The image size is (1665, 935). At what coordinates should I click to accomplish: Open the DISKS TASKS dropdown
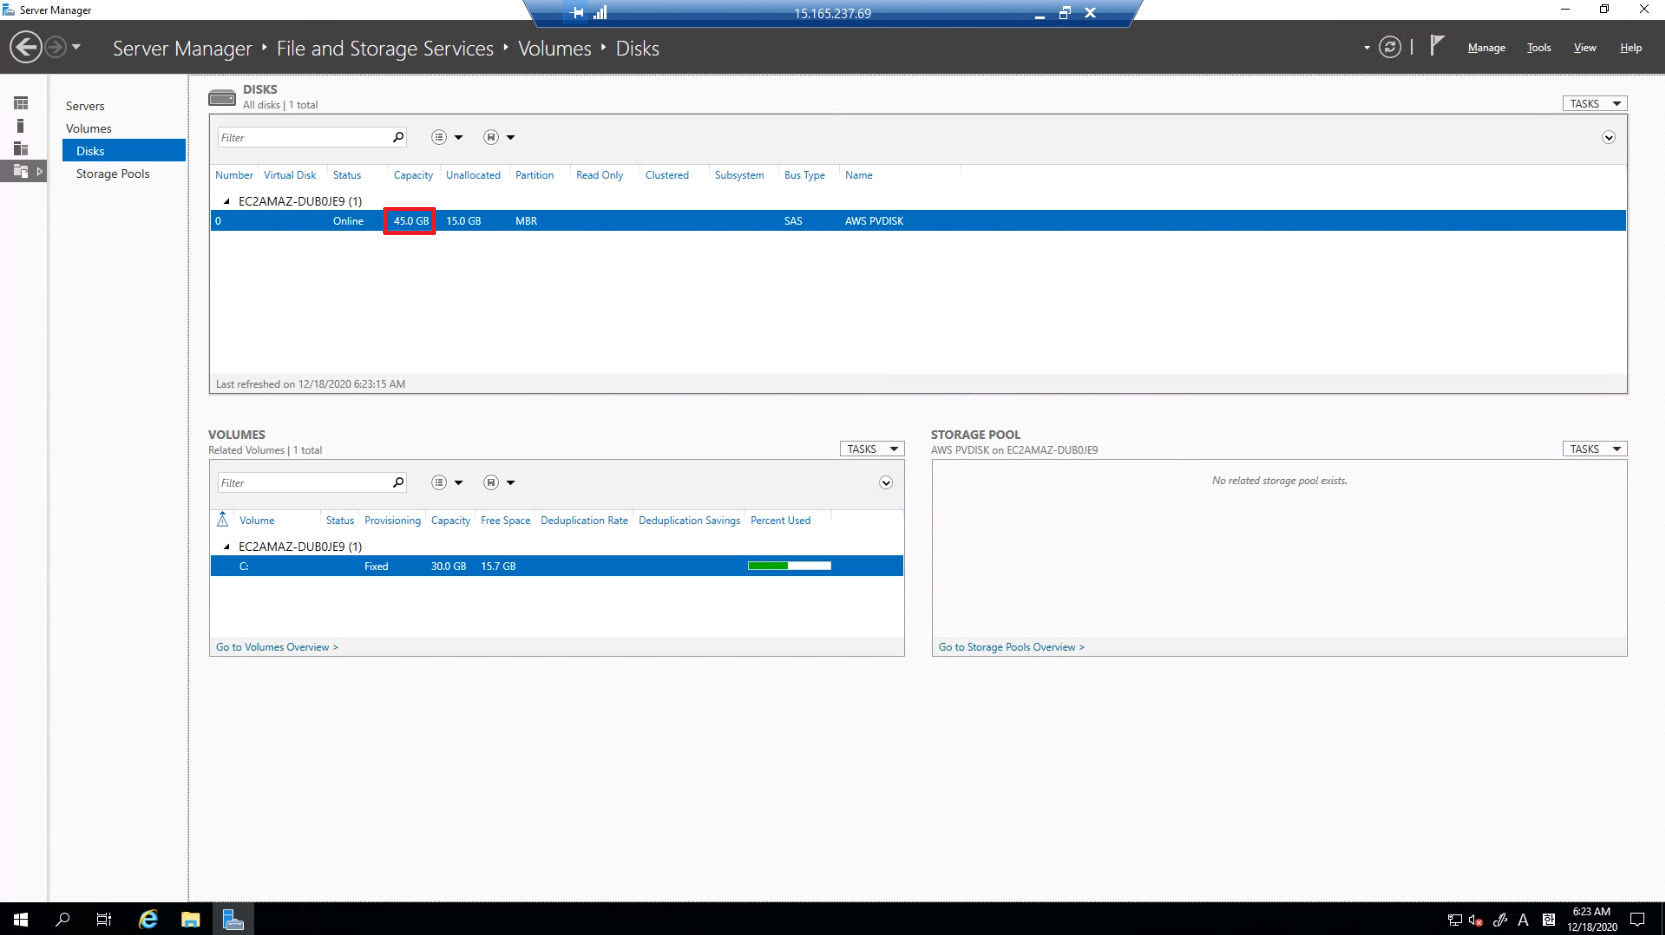pos(1595,104)
